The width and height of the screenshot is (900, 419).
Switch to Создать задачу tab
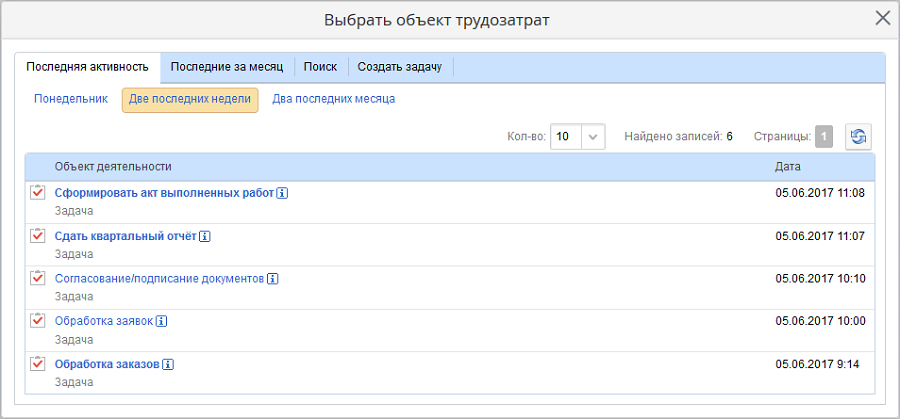point(400,67)
